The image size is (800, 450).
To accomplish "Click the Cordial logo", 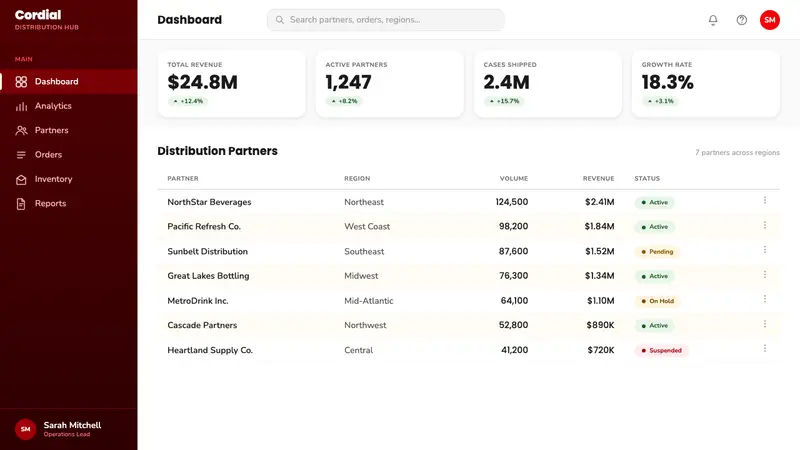I will click(x=38, y=15).
